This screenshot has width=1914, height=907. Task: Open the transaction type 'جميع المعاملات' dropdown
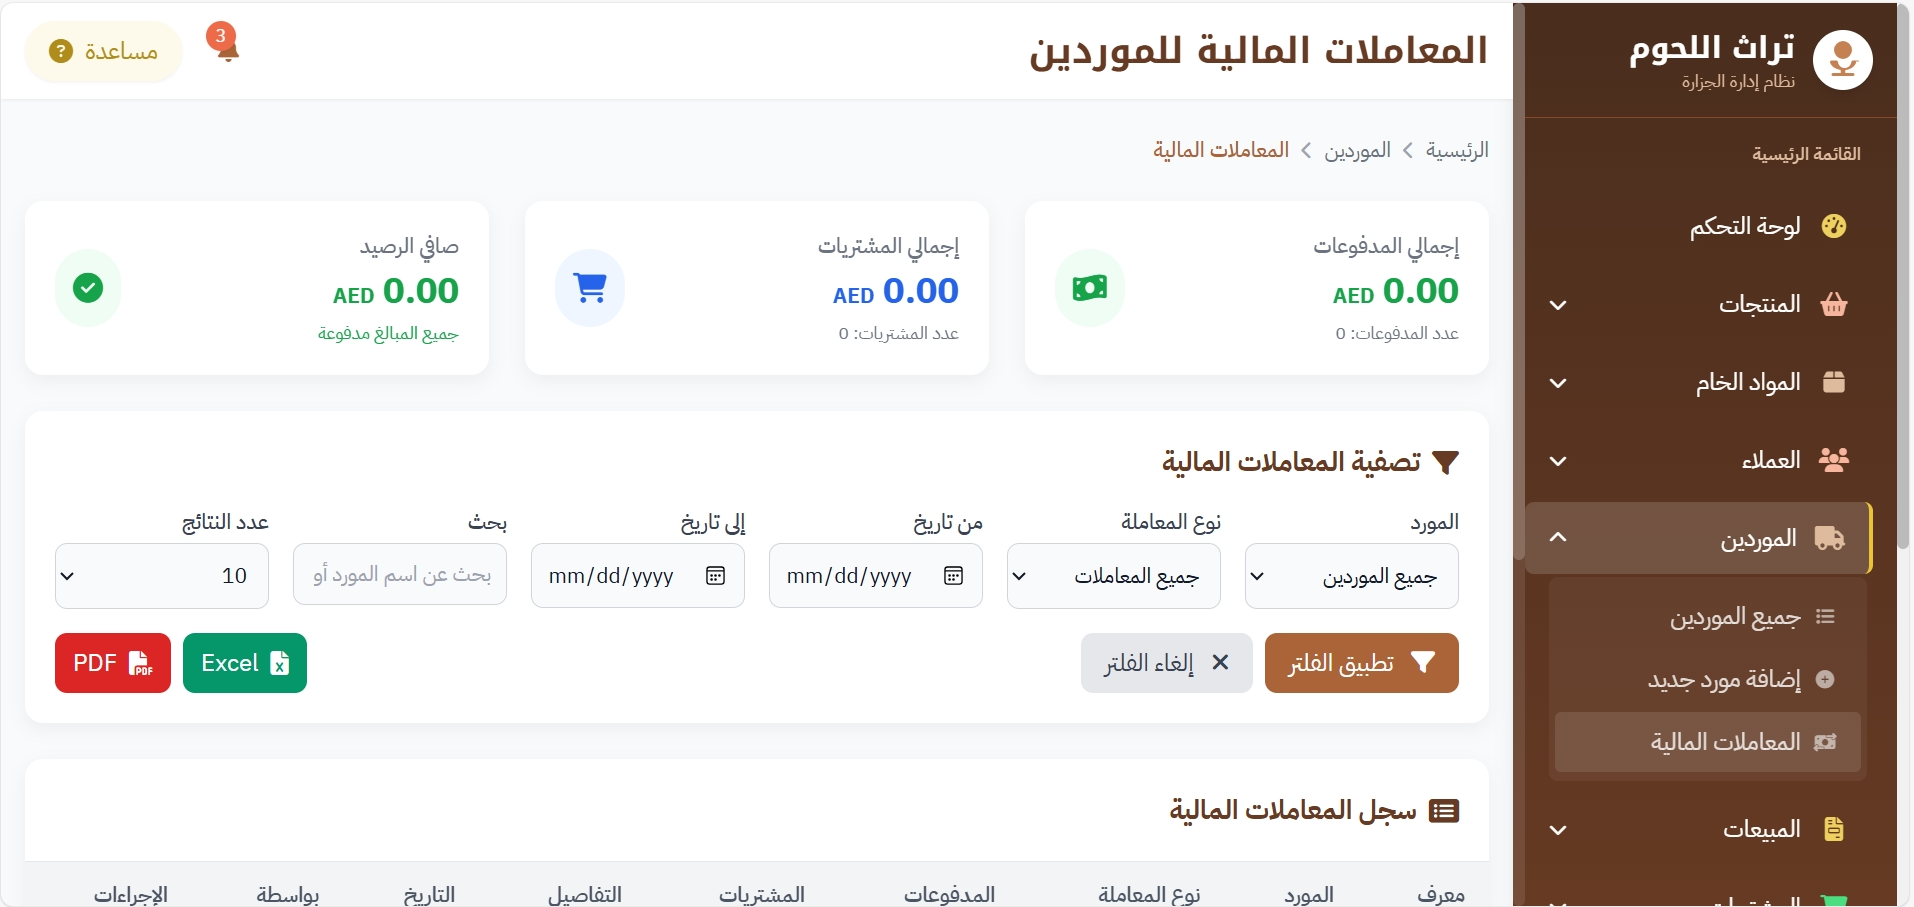click(1113, 576)
